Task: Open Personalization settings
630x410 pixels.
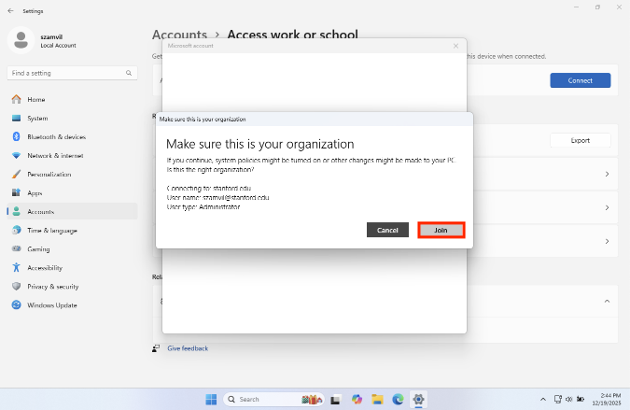Action: [x=72, y=174]
